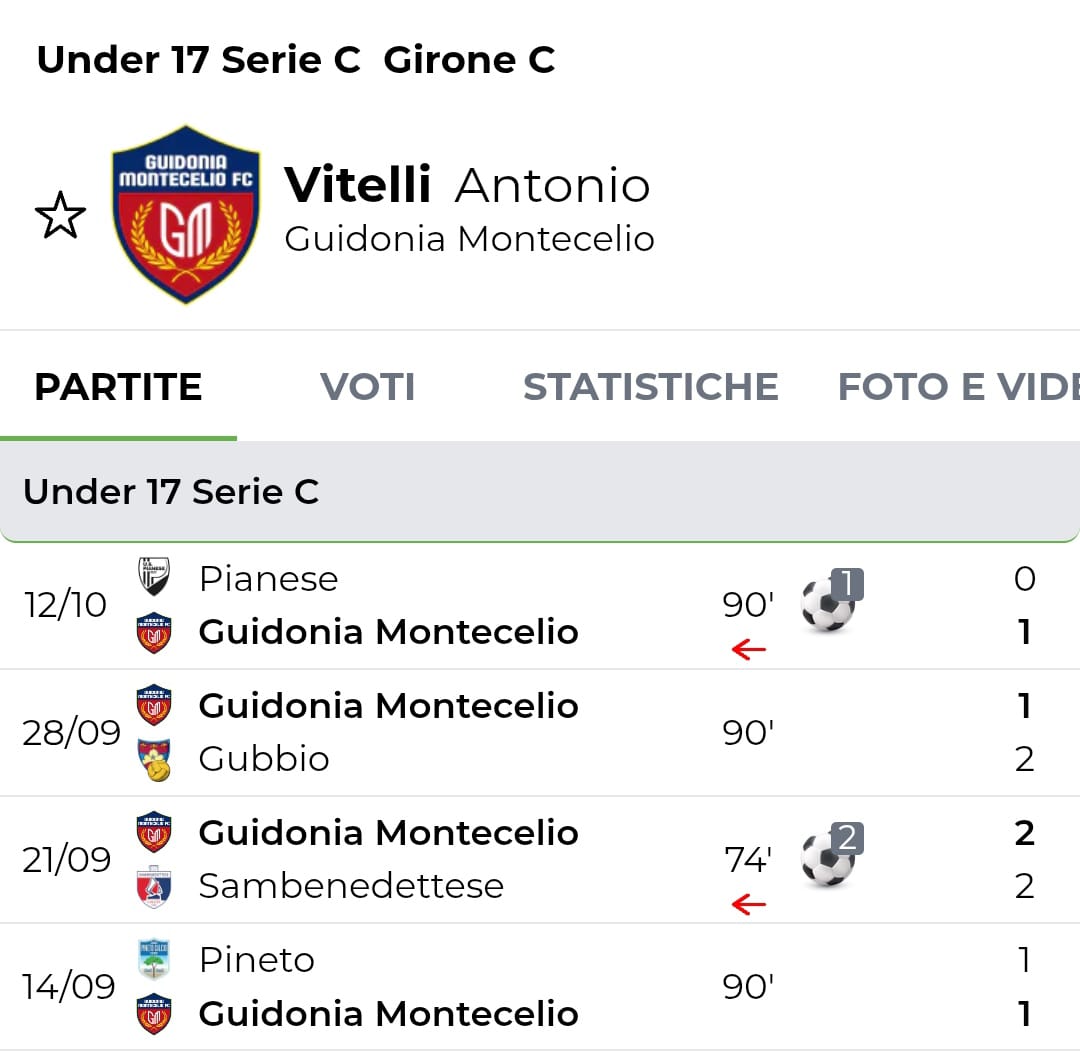The image size is (1080, 1055).
Task: Open the 14/09 Pineto match row
Action: [x=540, y=987]
